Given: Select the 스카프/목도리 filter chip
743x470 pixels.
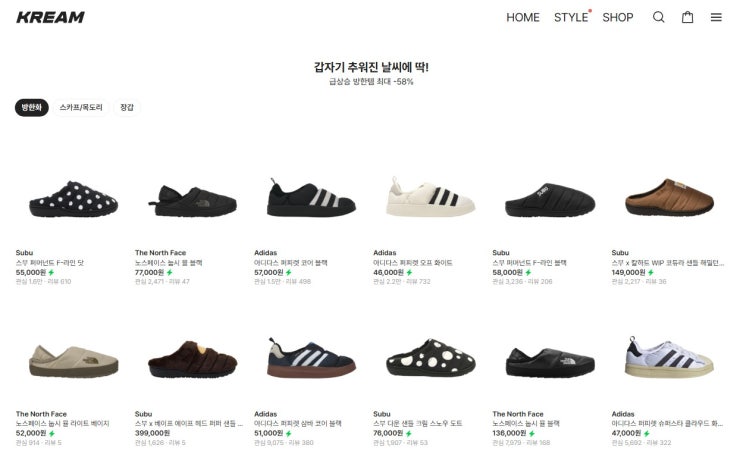Looking at the screenshot, I should 81,108.
